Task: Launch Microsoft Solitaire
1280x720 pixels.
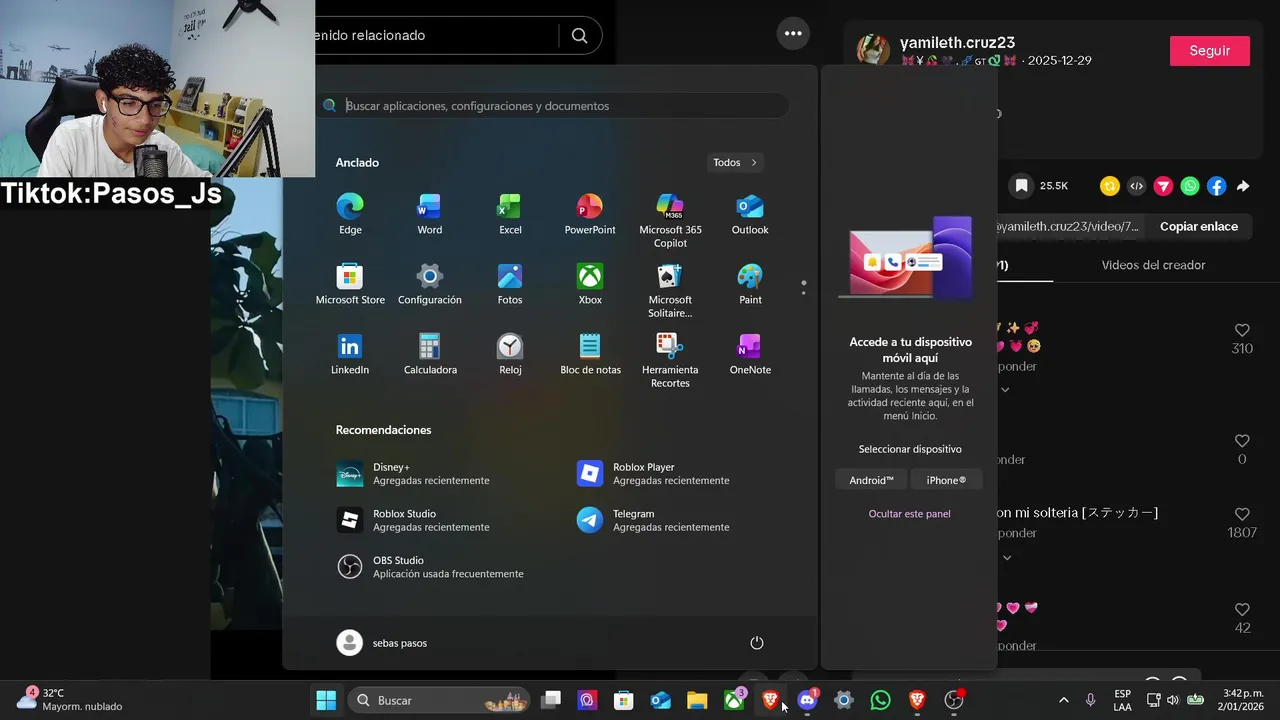Action: click(670, 291)
